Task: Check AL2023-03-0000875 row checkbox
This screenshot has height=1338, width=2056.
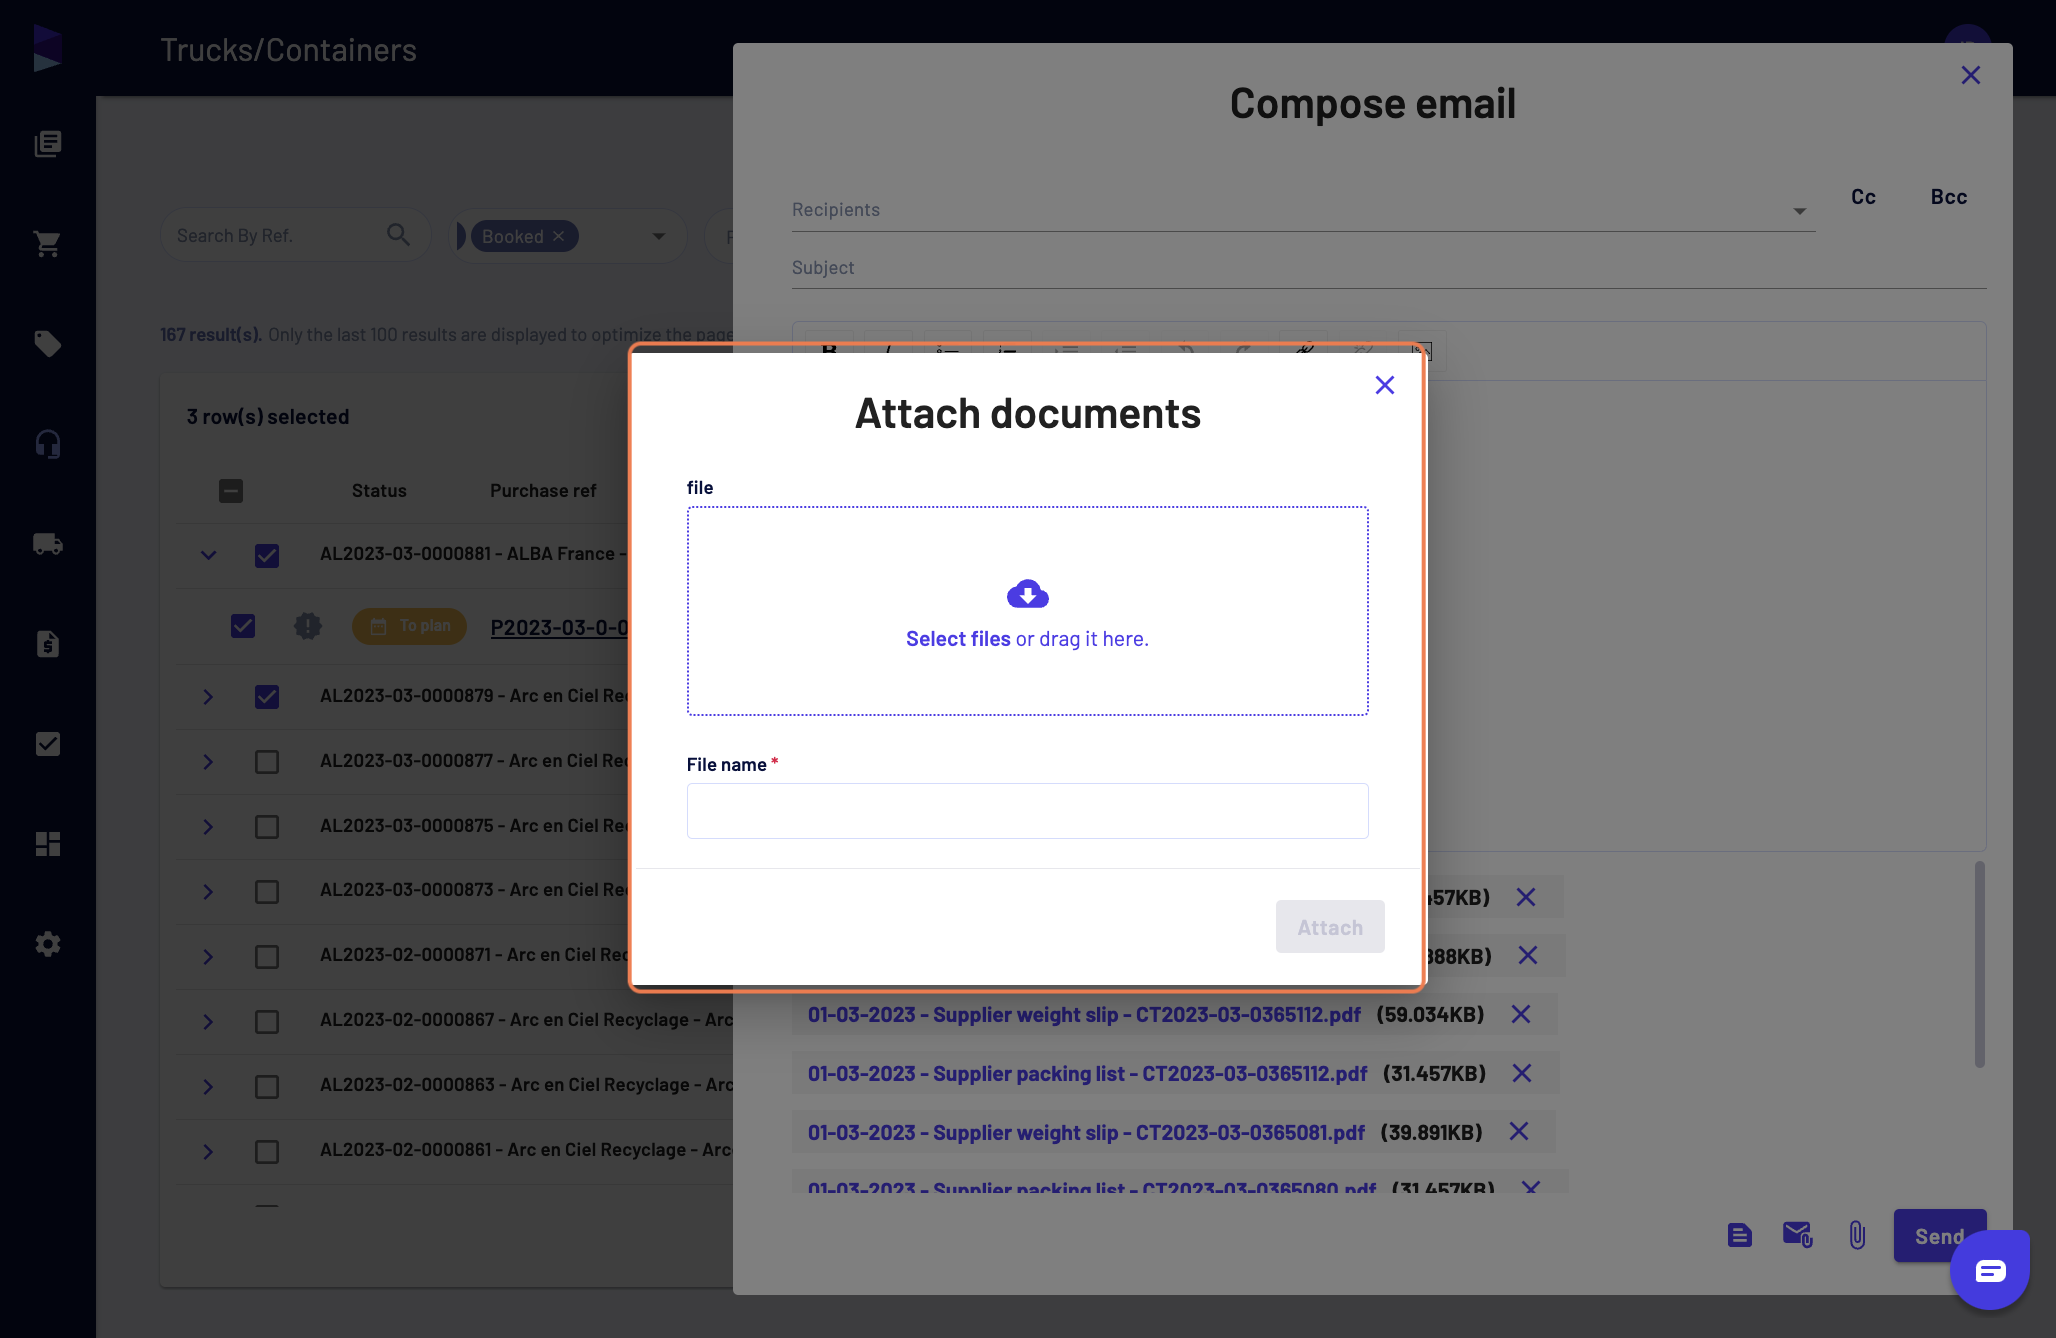Action: [267, 827]
